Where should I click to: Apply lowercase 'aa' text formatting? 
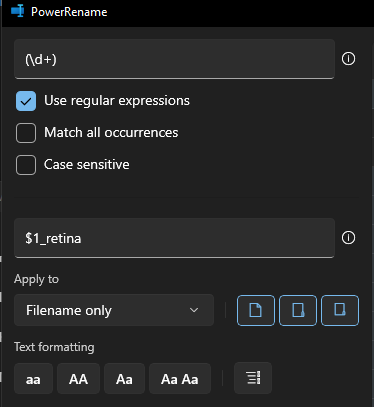tap(33, 379)
